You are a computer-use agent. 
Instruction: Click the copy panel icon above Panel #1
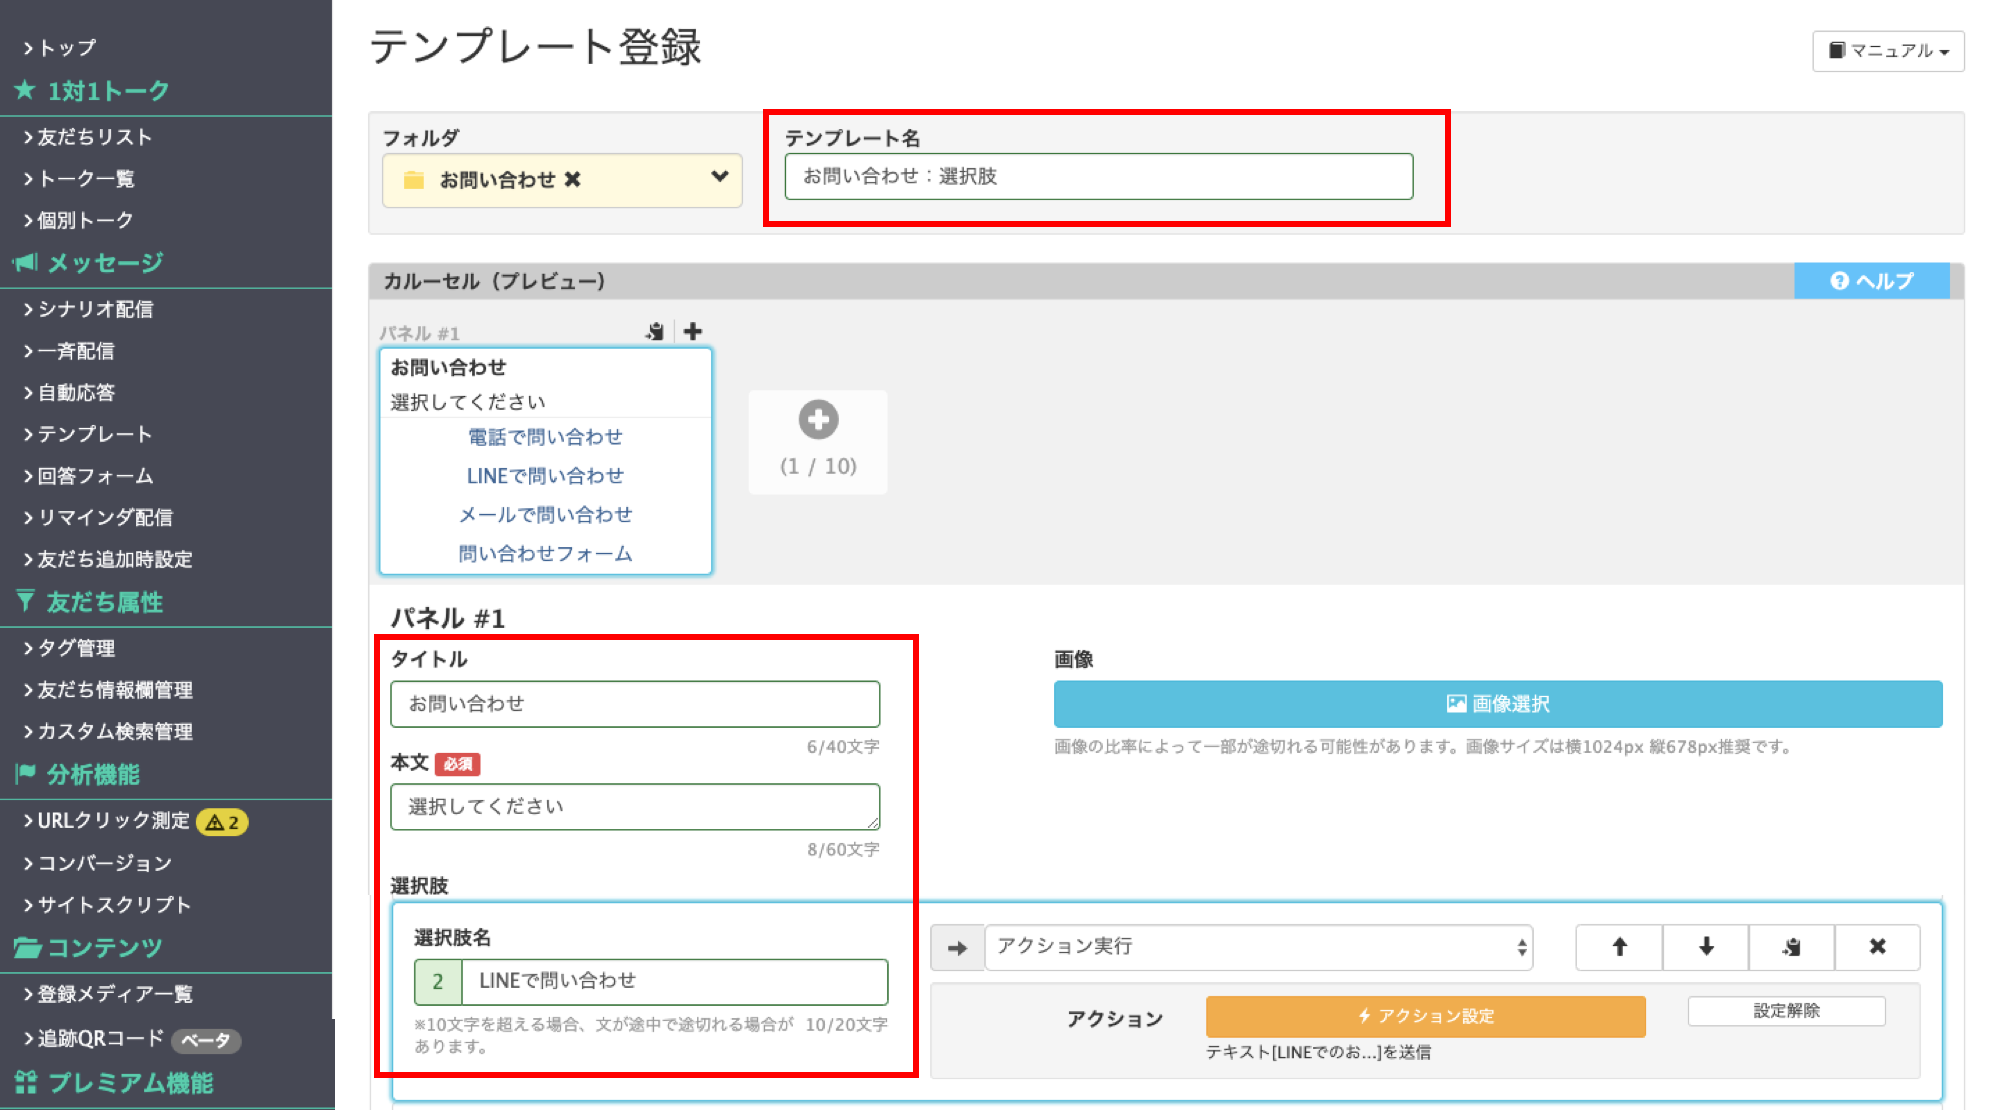655,331
